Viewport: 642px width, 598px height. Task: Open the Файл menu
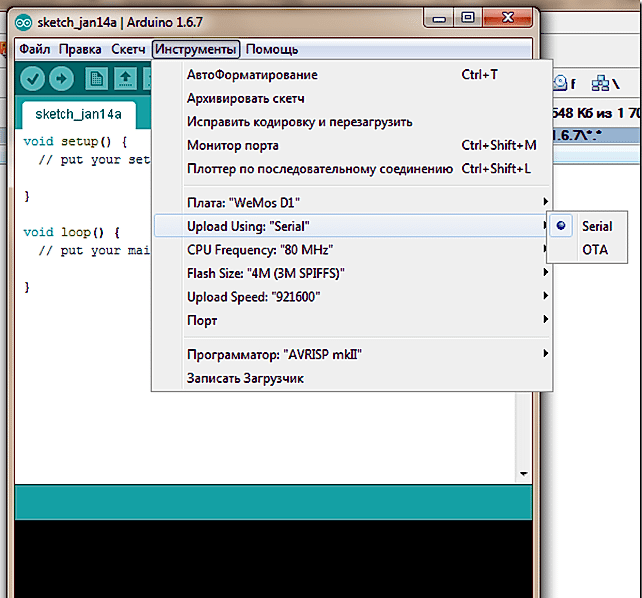(x=34, y=49)
